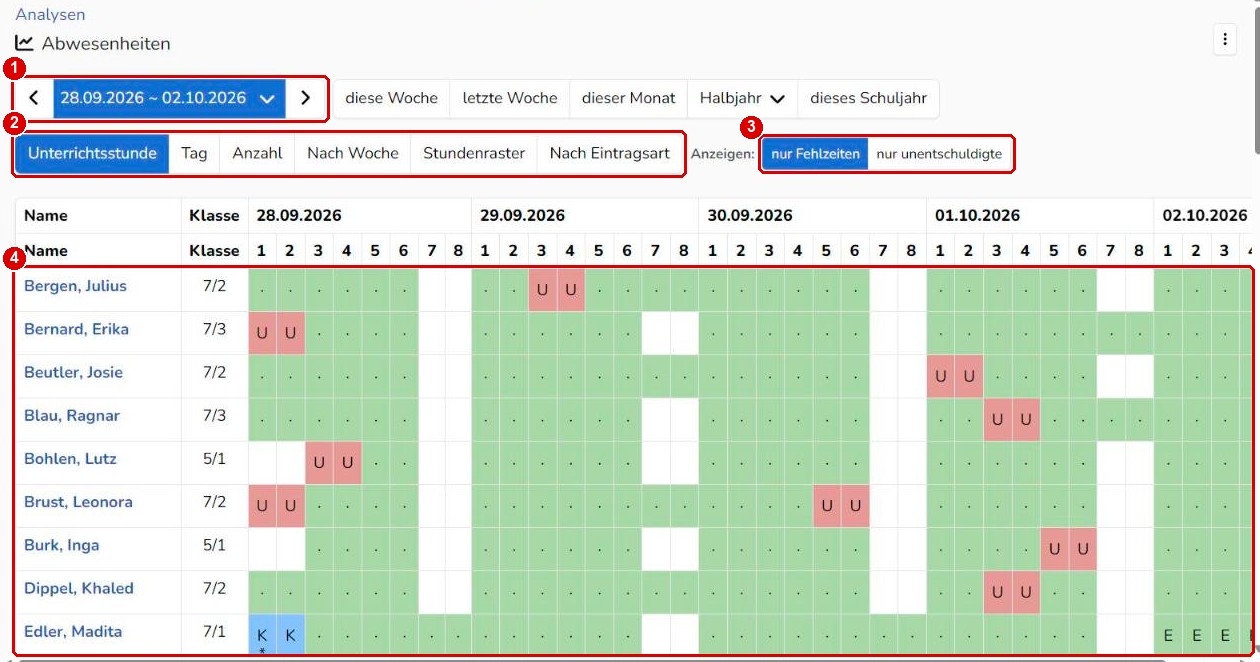
Task: Open student Bergen, Julius
Action: [x=75, y=286]
